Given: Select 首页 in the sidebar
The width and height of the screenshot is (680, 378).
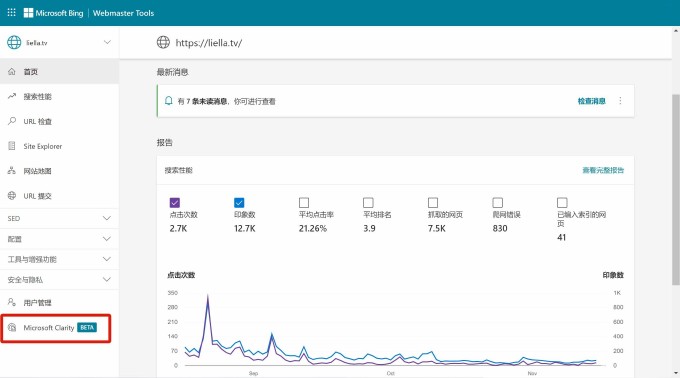Looking at the screenshot, I should 59,72.
